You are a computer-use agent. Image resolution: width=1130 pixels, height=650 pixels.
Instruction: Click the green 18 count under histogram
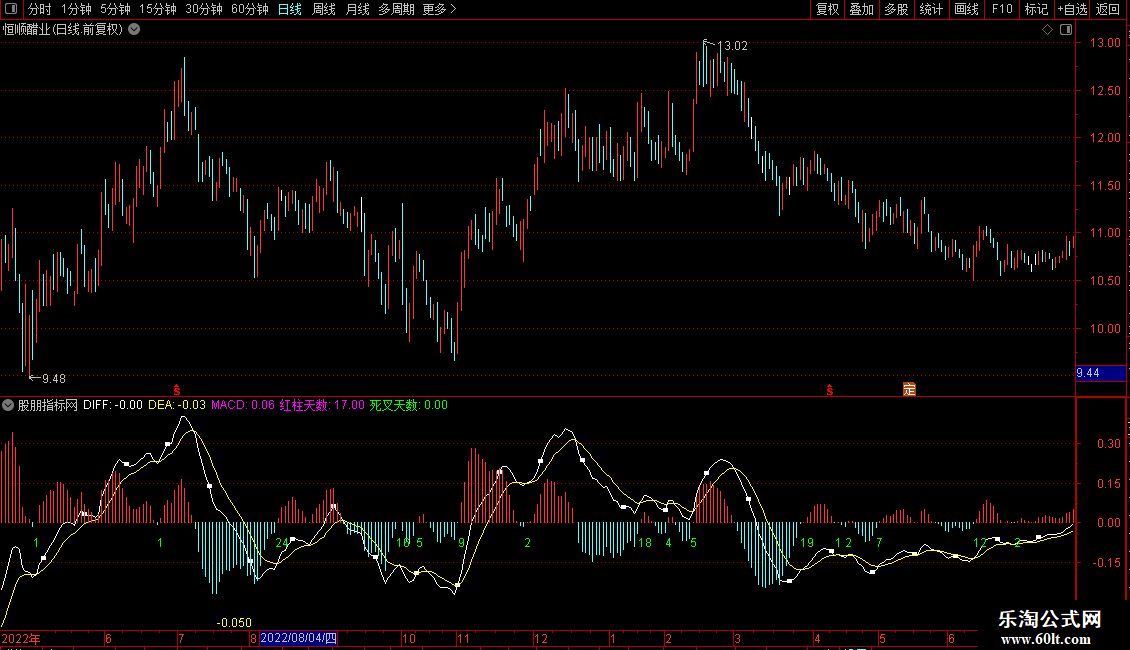(x=644, y=543)
